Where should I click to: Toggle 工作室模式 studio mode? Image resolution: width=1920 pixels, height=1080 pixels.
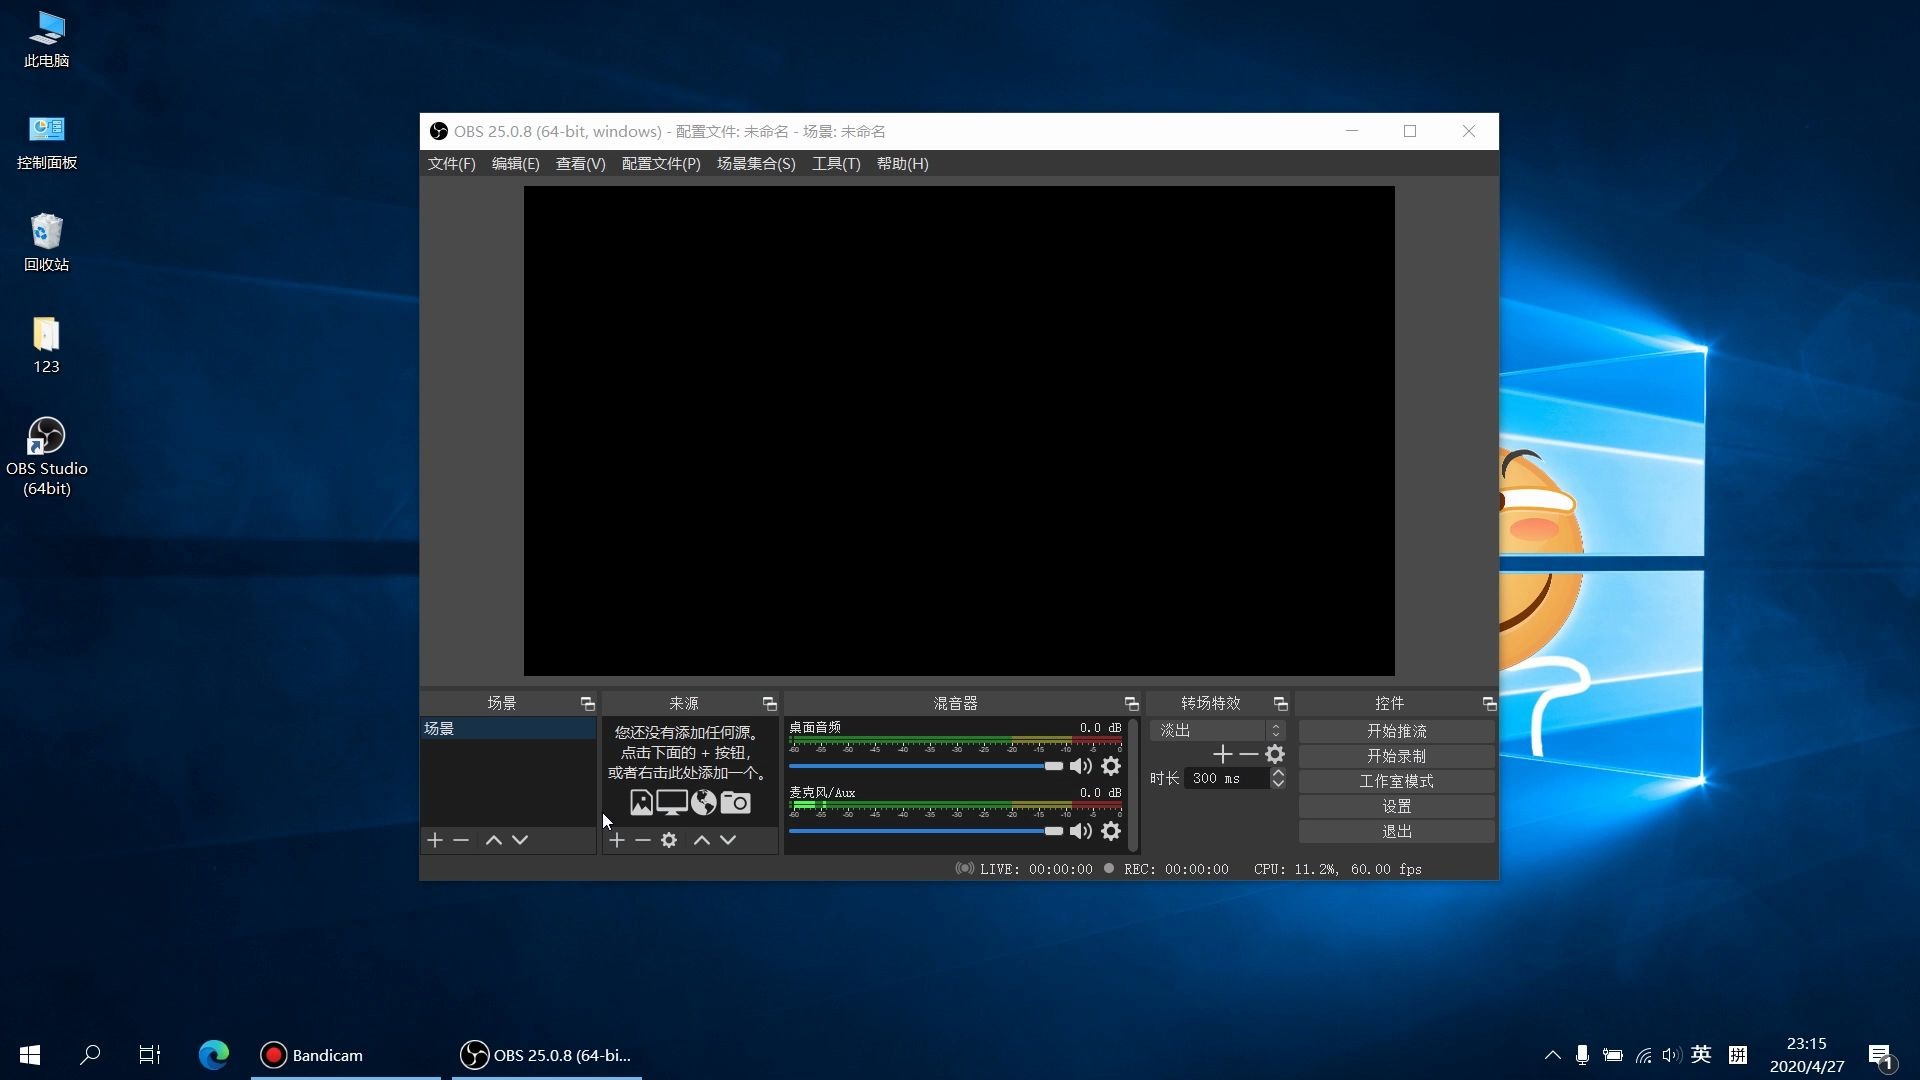coord(1396,781)
